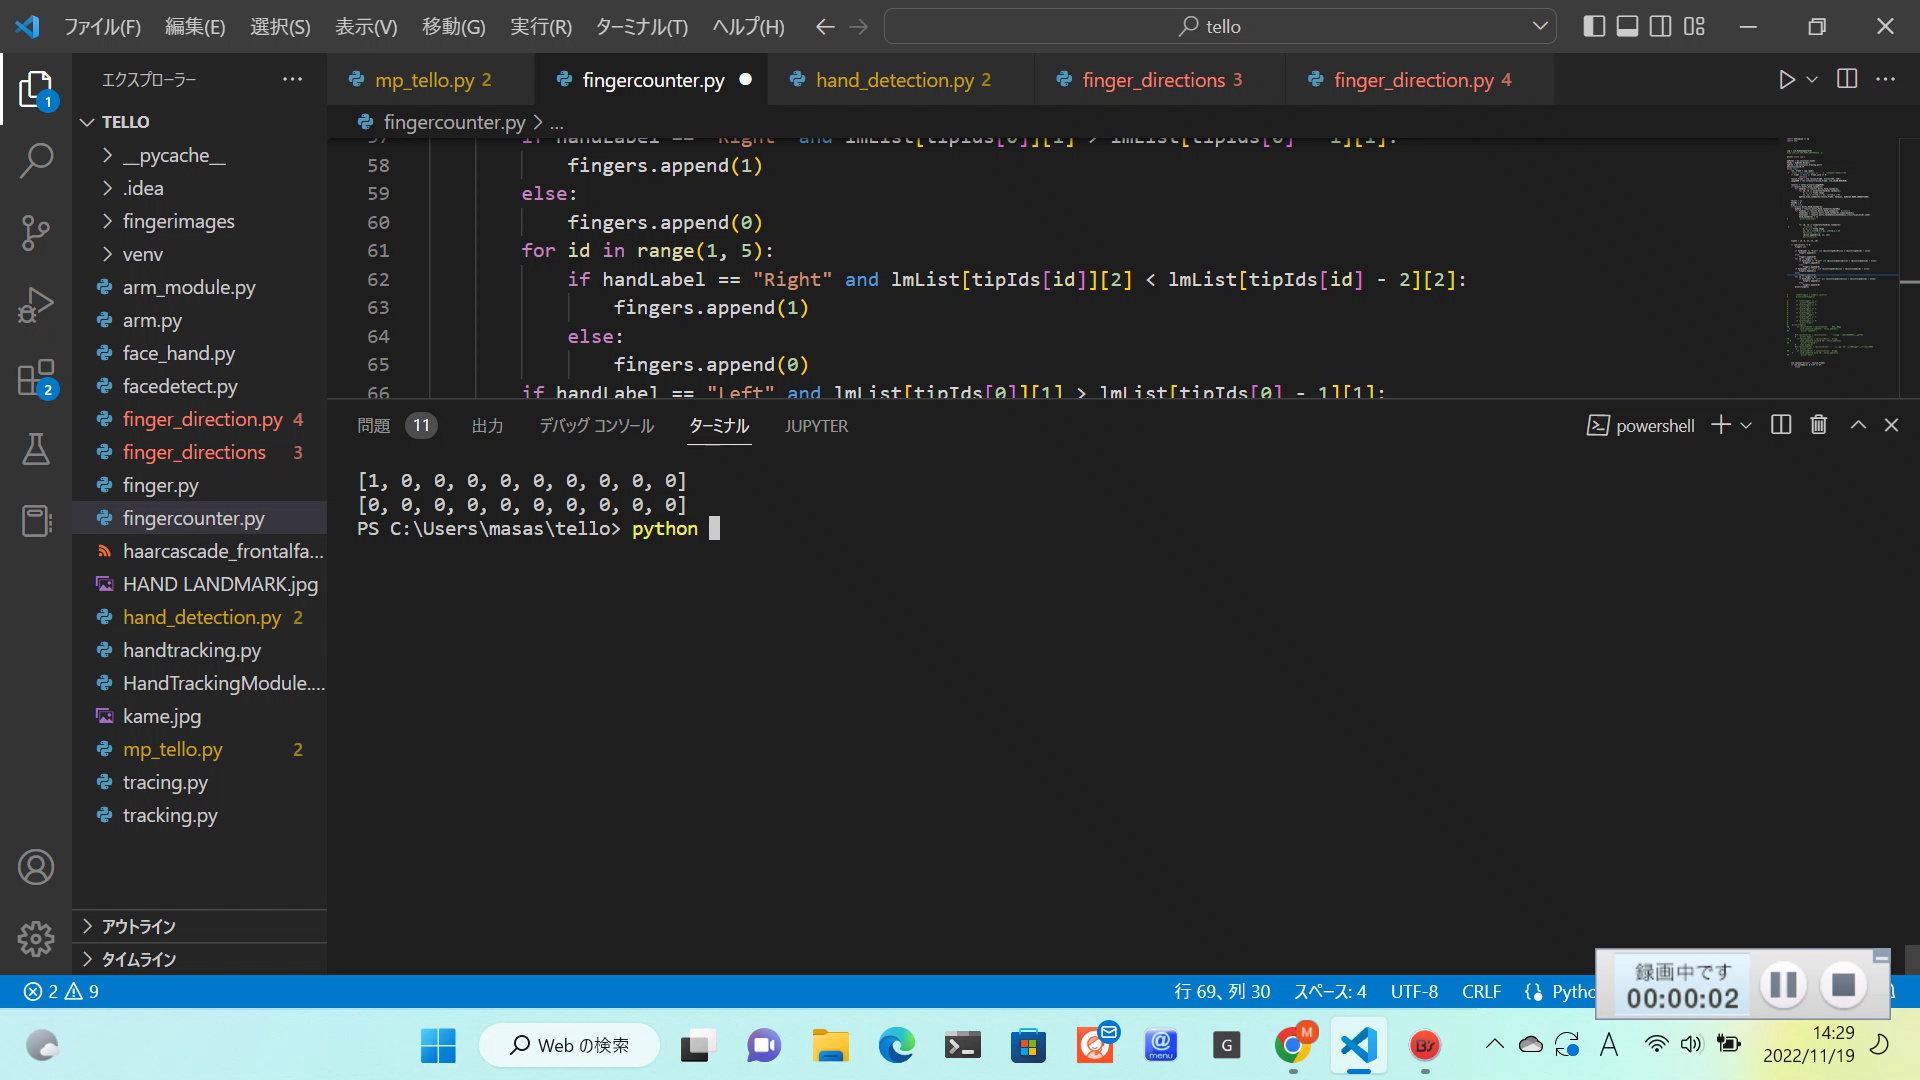The image size is (1920, 1080).
Task: Open Customize Layout icon in title bar
Action: [x=1694, y=26]
